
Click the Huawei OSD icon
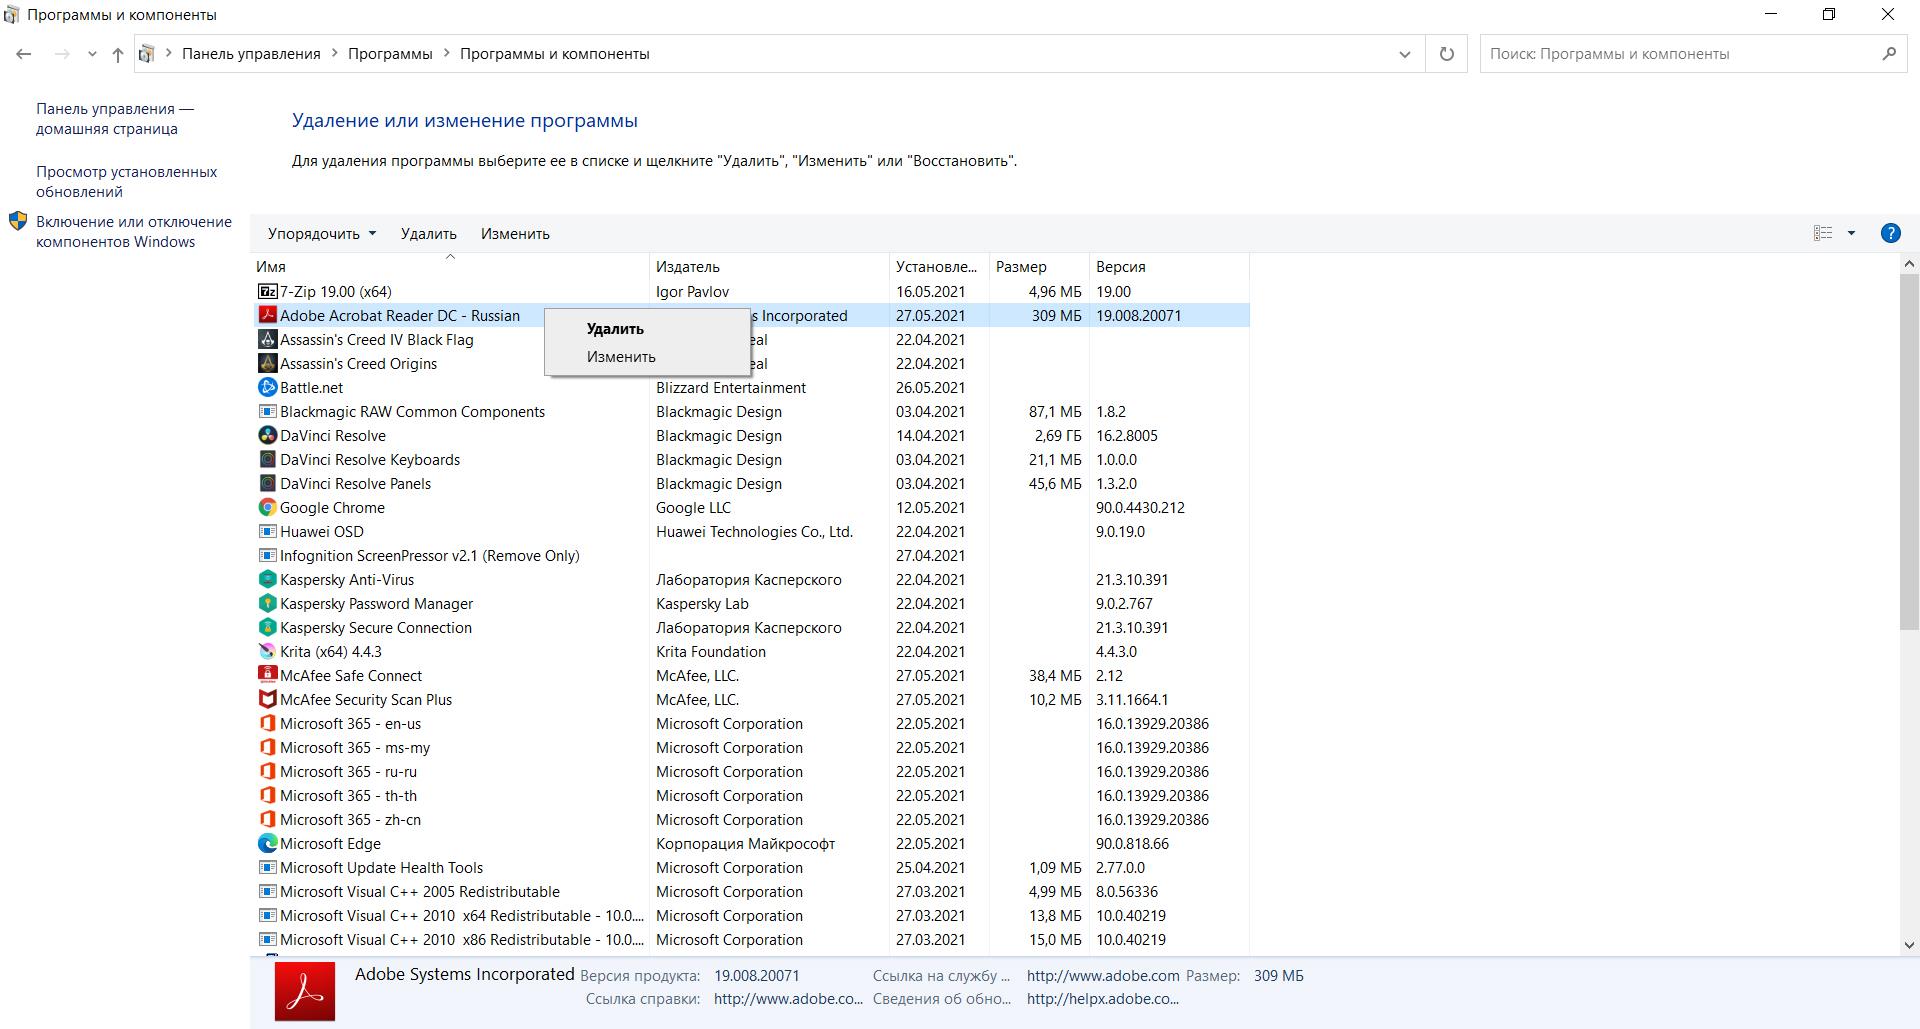tap(267, 531)
